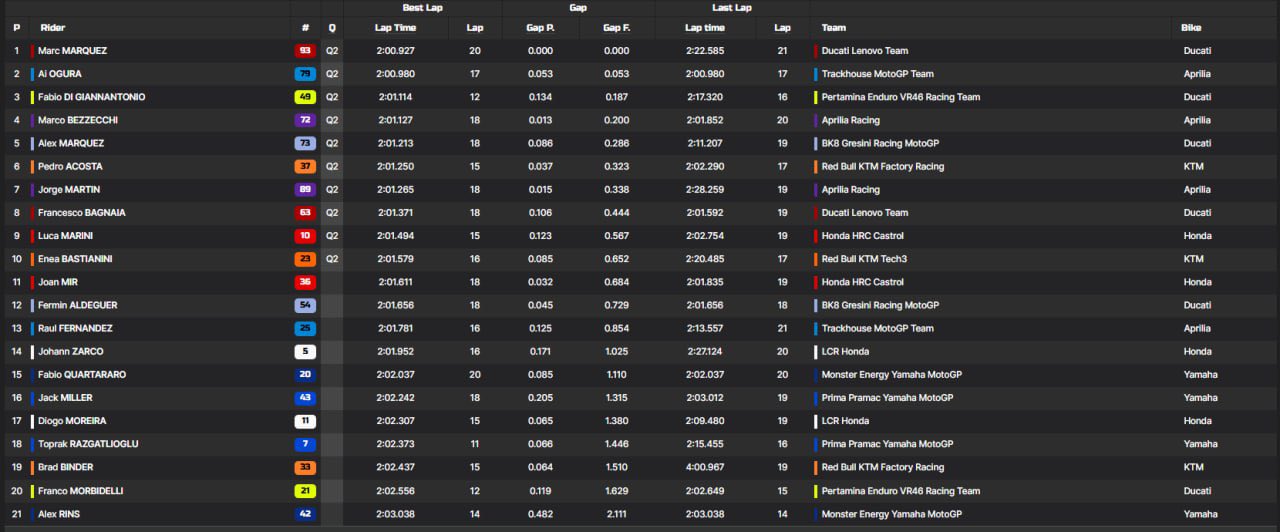This screenshot has width=1280, height=532.
Task: Click Brad Binder's orange number 33 badge
Action: pos(305,468)
